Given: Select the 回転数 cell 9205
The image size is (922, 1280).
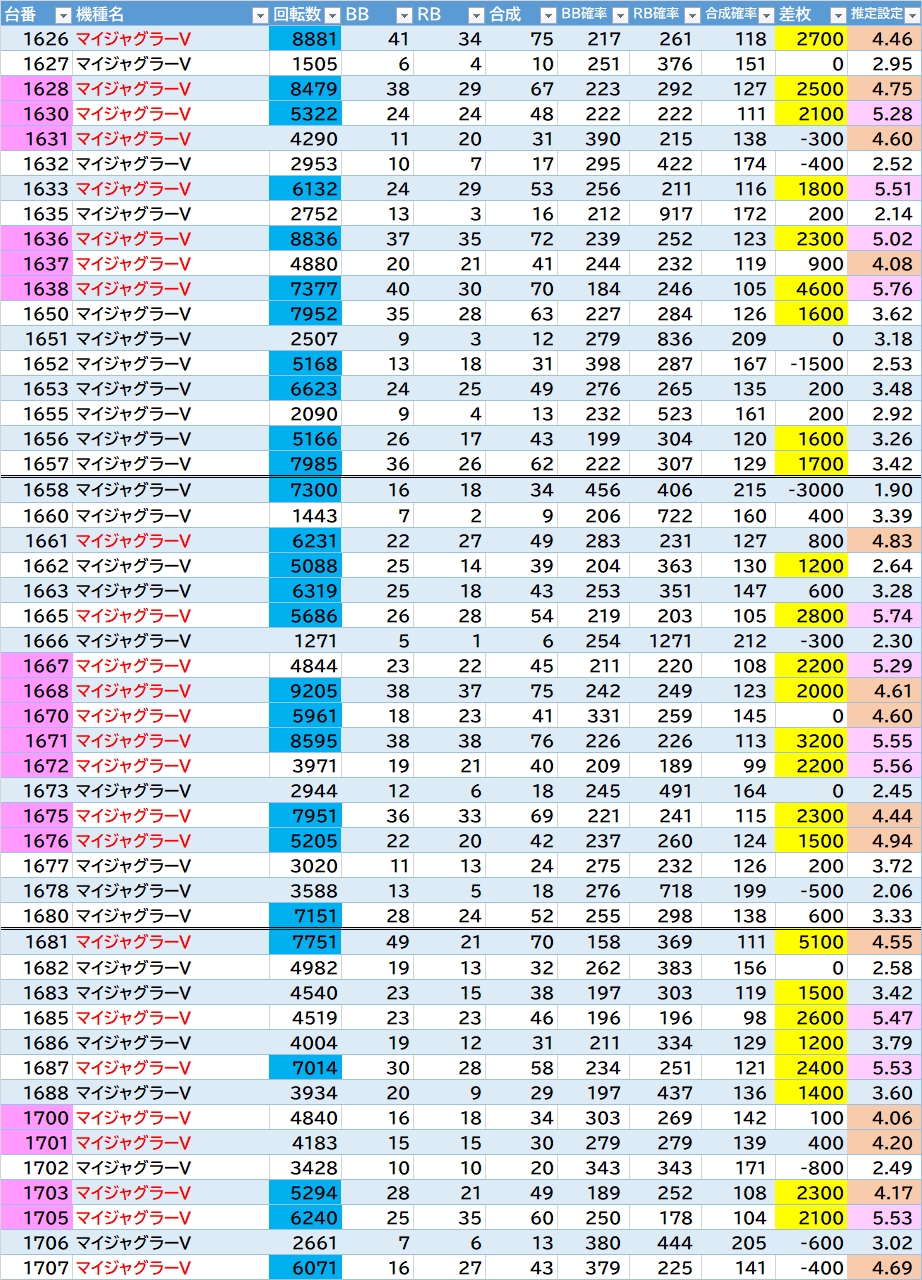Looking at the screenshot, I should tap(305, 691).
